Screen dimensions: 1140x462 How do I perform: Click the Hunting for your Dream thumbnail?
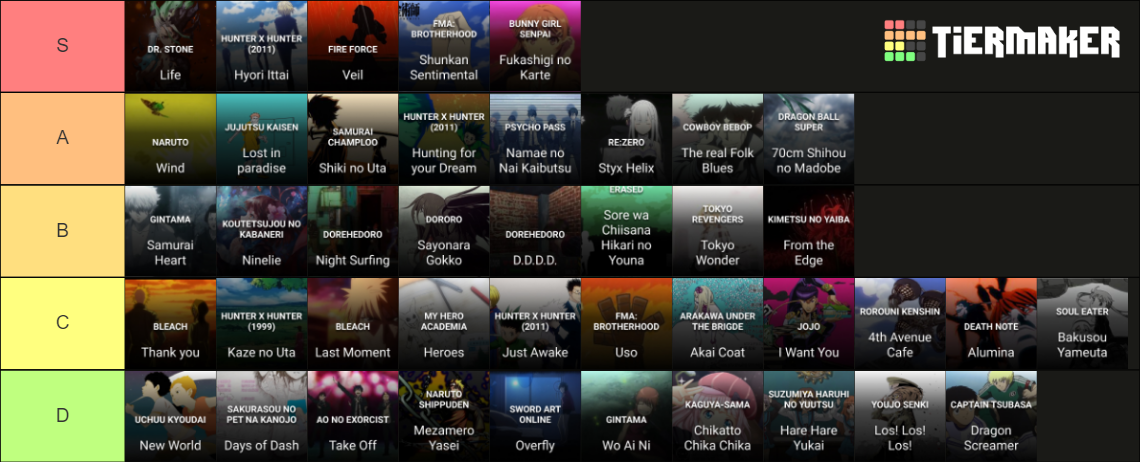tap(443, 138)
